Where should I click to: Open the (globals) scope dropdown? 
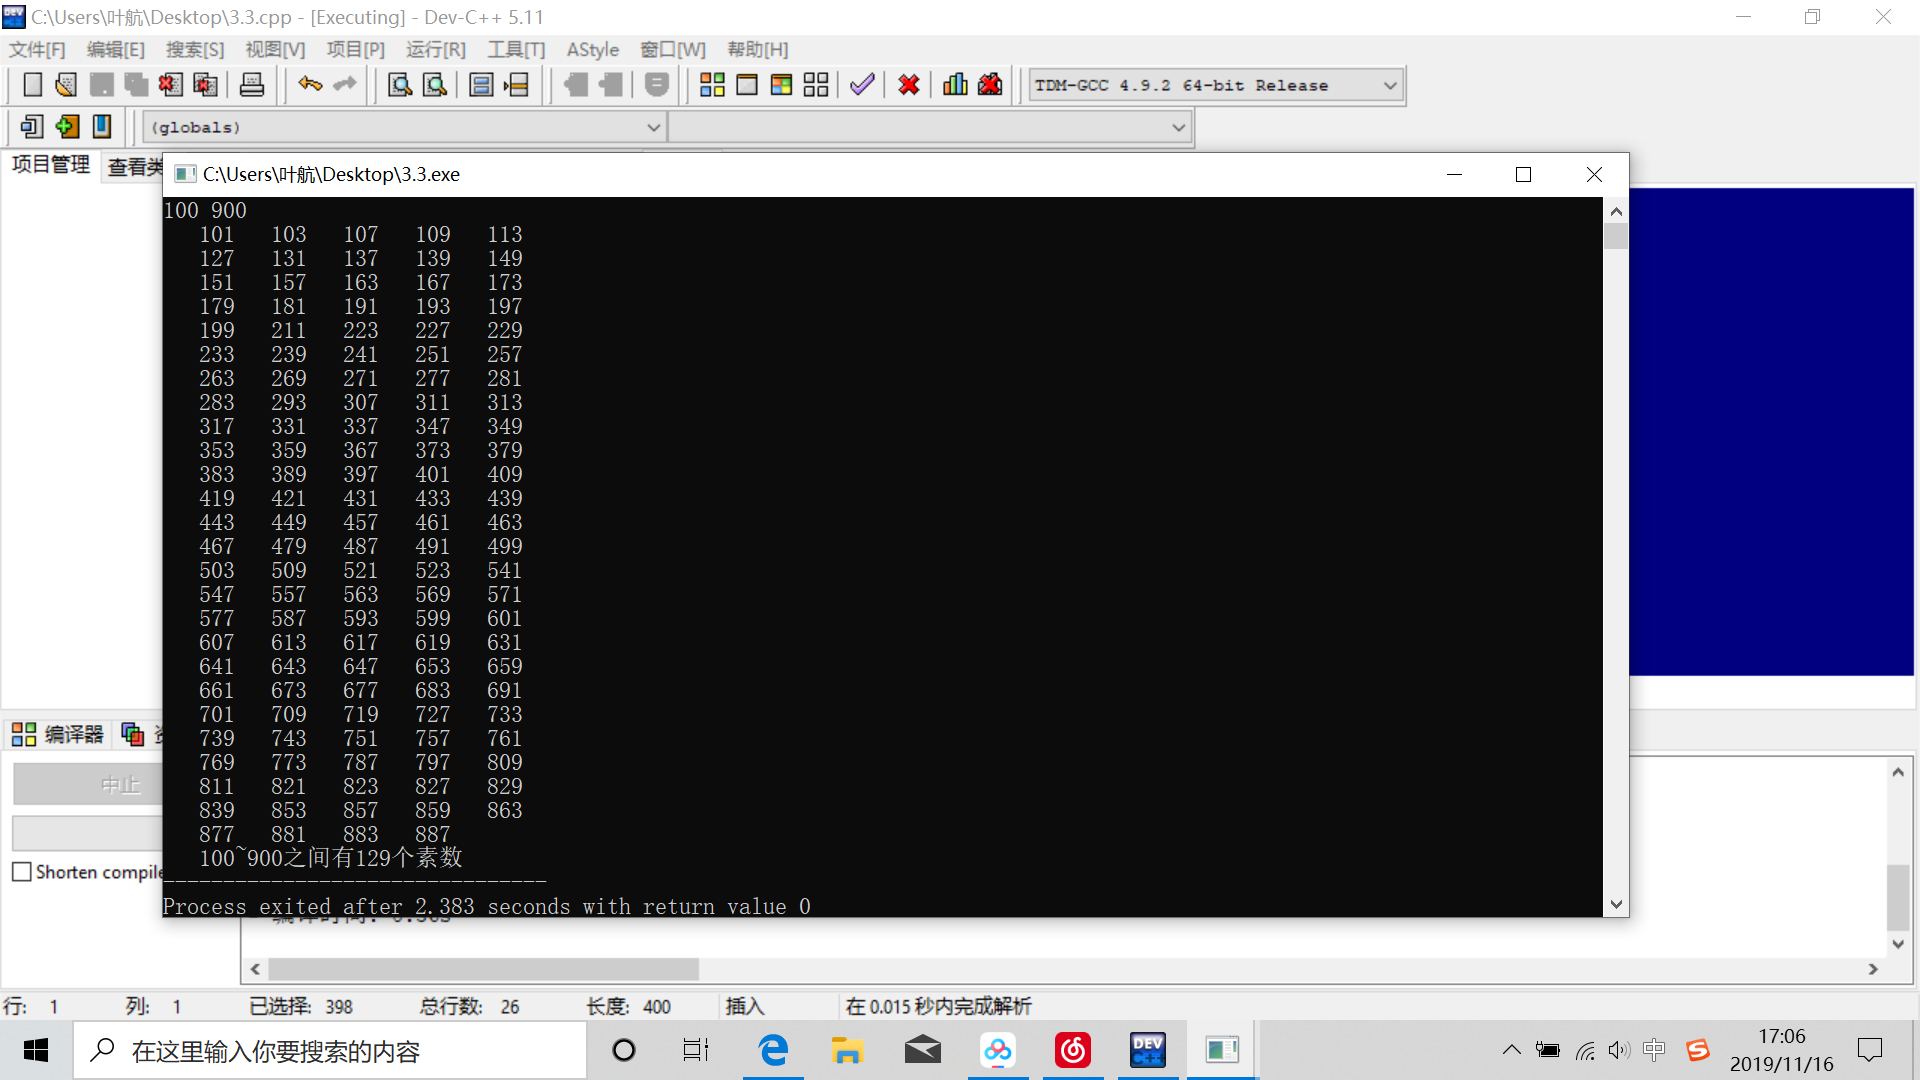[653, 128]
